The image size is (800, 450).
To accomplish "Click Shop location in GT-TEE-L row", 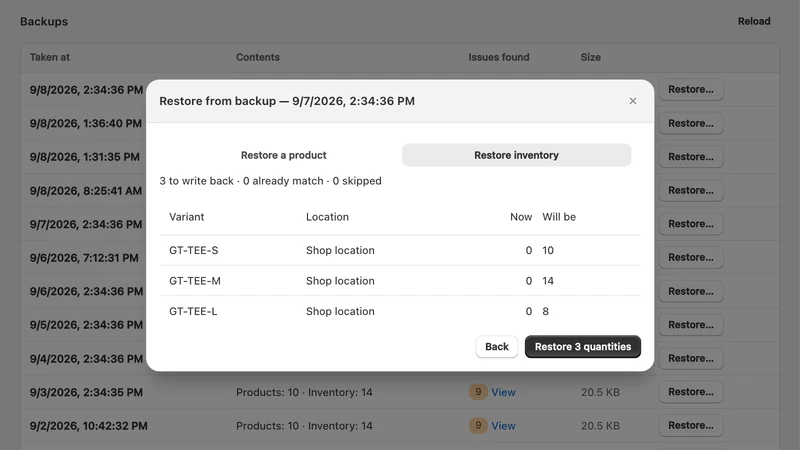I will 340,312.
